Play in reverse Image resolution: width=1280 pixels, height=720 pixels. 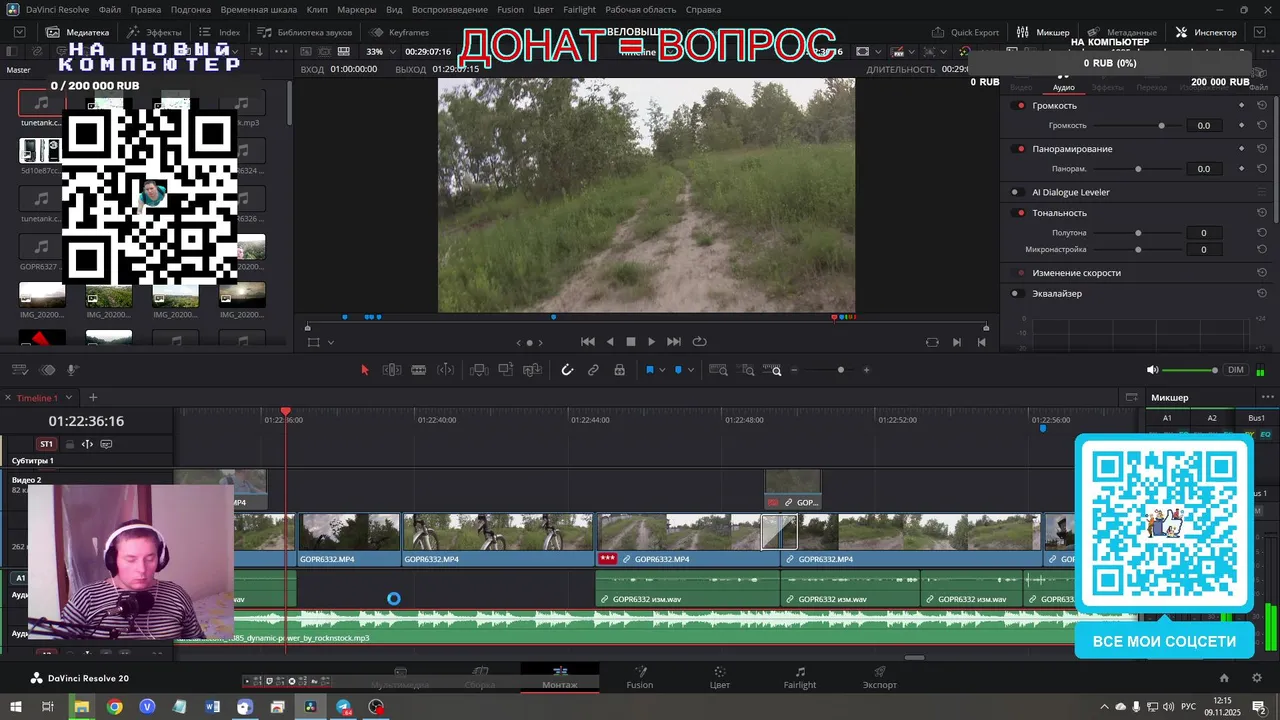tap(610, 342)
